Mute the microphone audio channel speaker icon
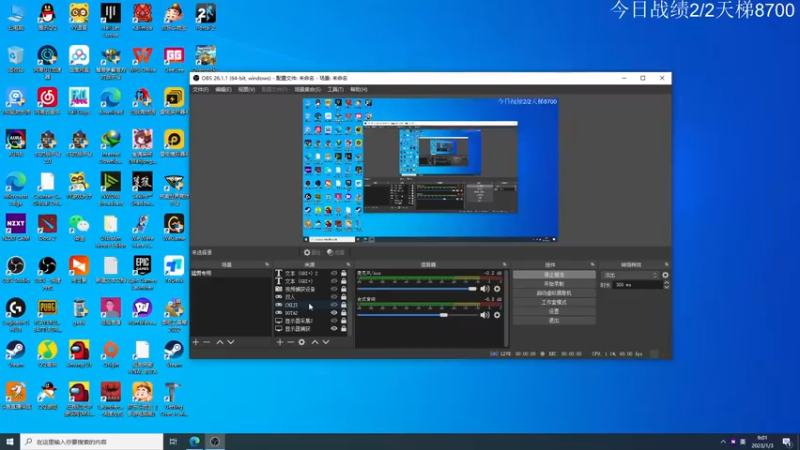The width and height of the screenshot is (800, 450). pyautogui.click(x=485, y=289)
